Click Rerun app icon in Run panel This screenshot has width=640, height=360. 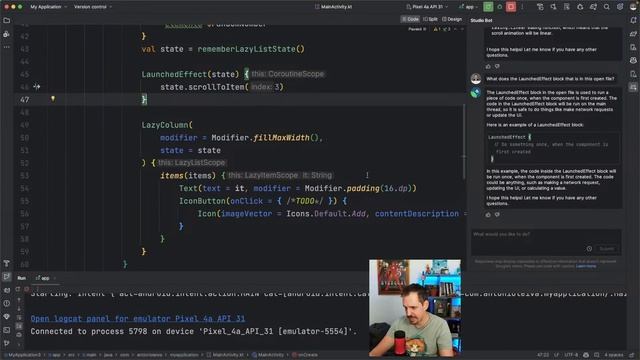click(18, 289)
